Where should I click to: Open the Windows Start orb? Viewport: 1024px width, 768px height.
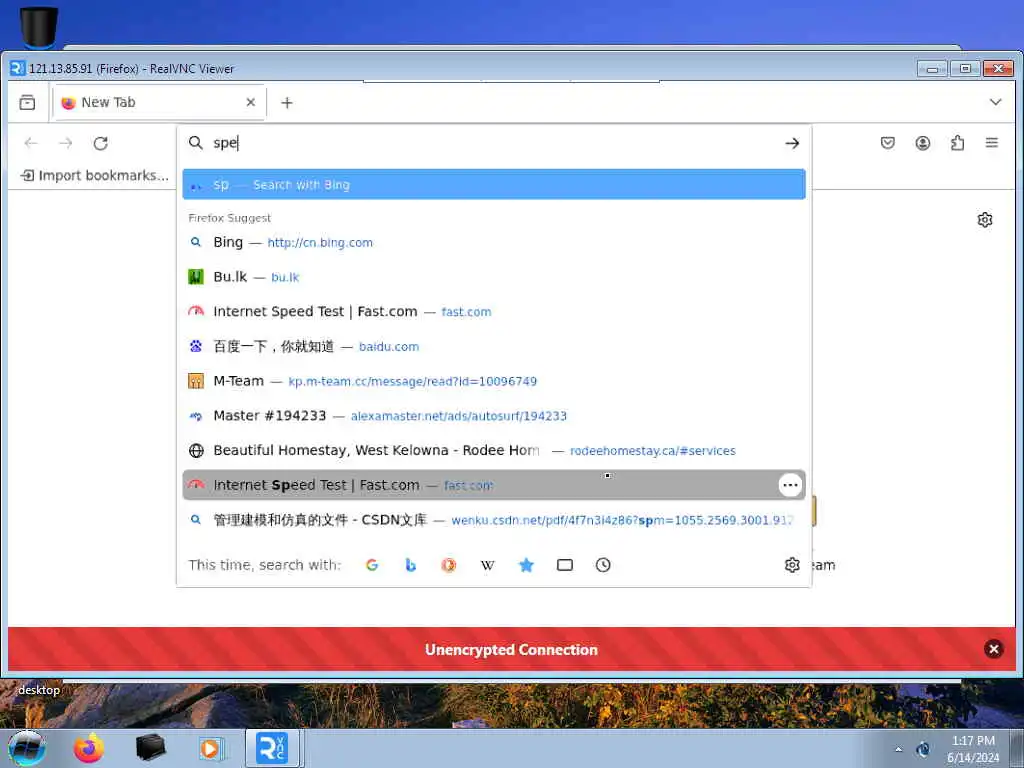click(x=27, y=748)
